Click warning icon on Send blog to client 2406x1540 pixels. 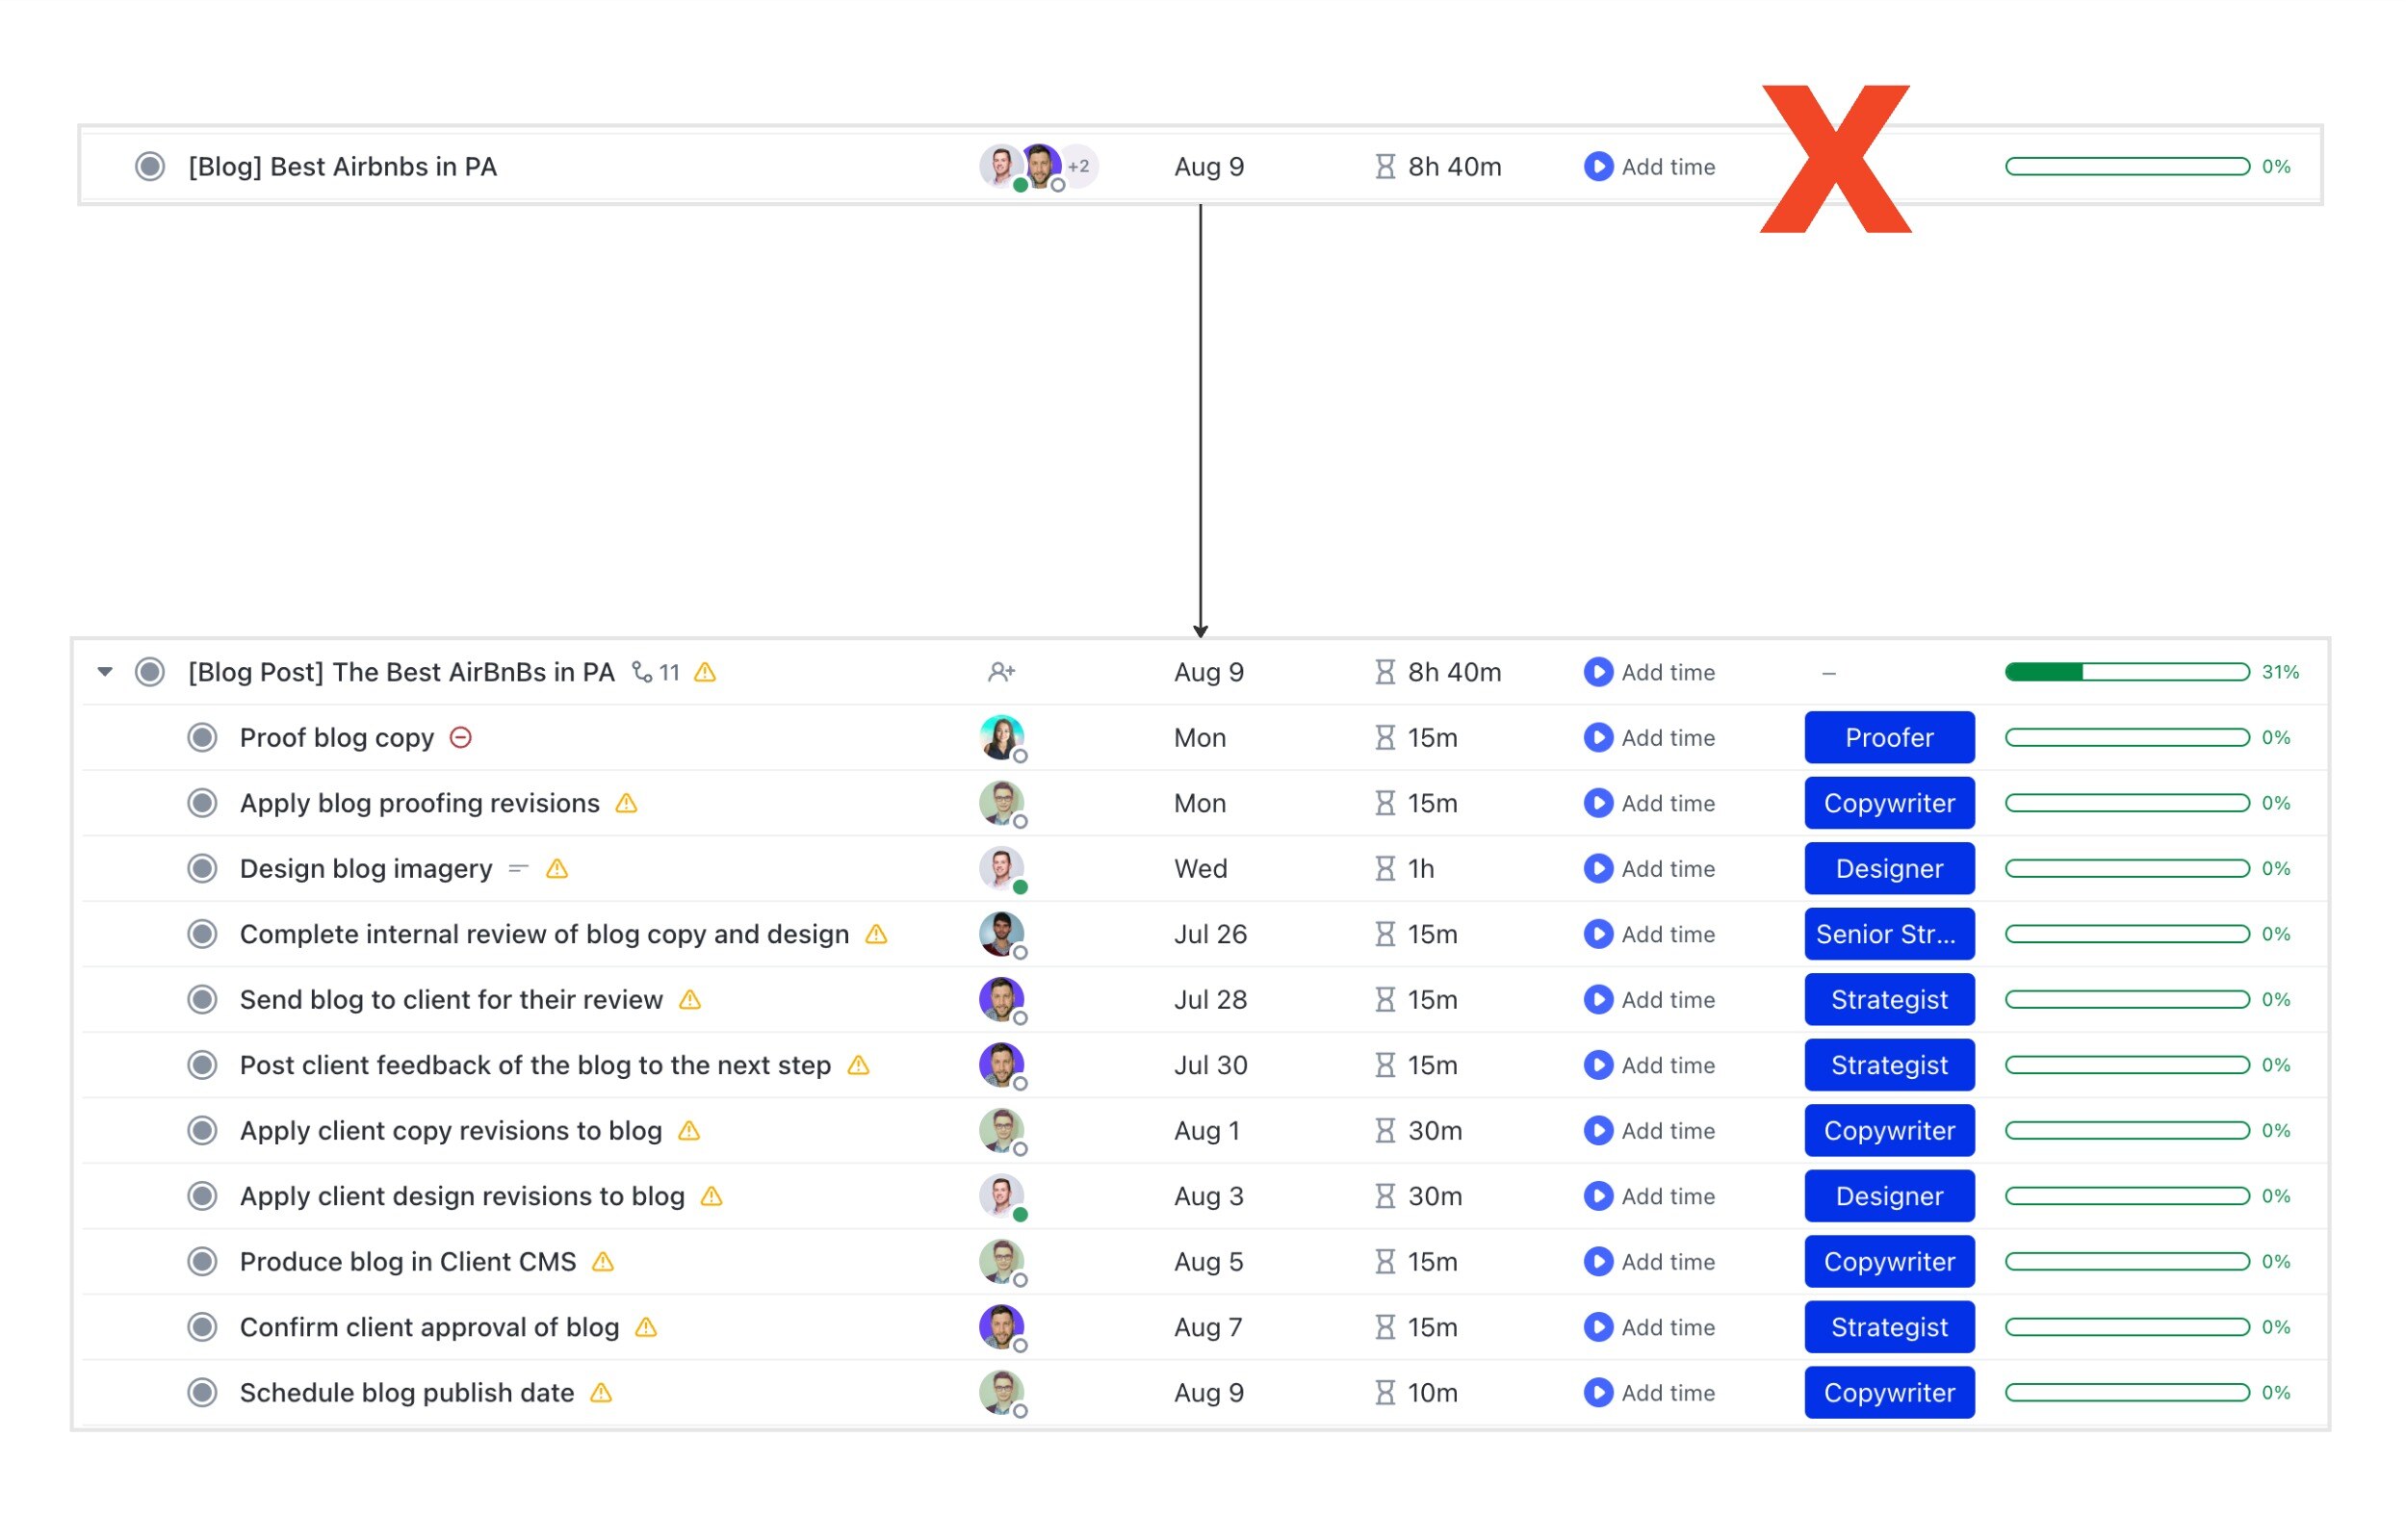click(690, 1000)
